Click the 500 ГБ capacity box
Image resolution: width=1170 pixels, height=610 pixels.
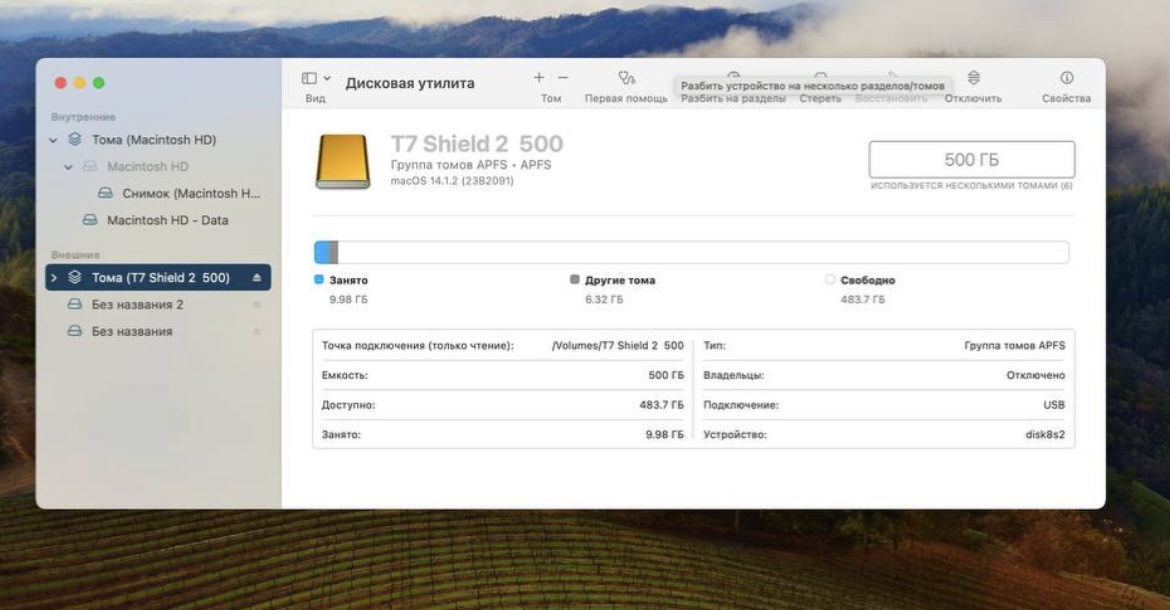(x=972, y=160)
